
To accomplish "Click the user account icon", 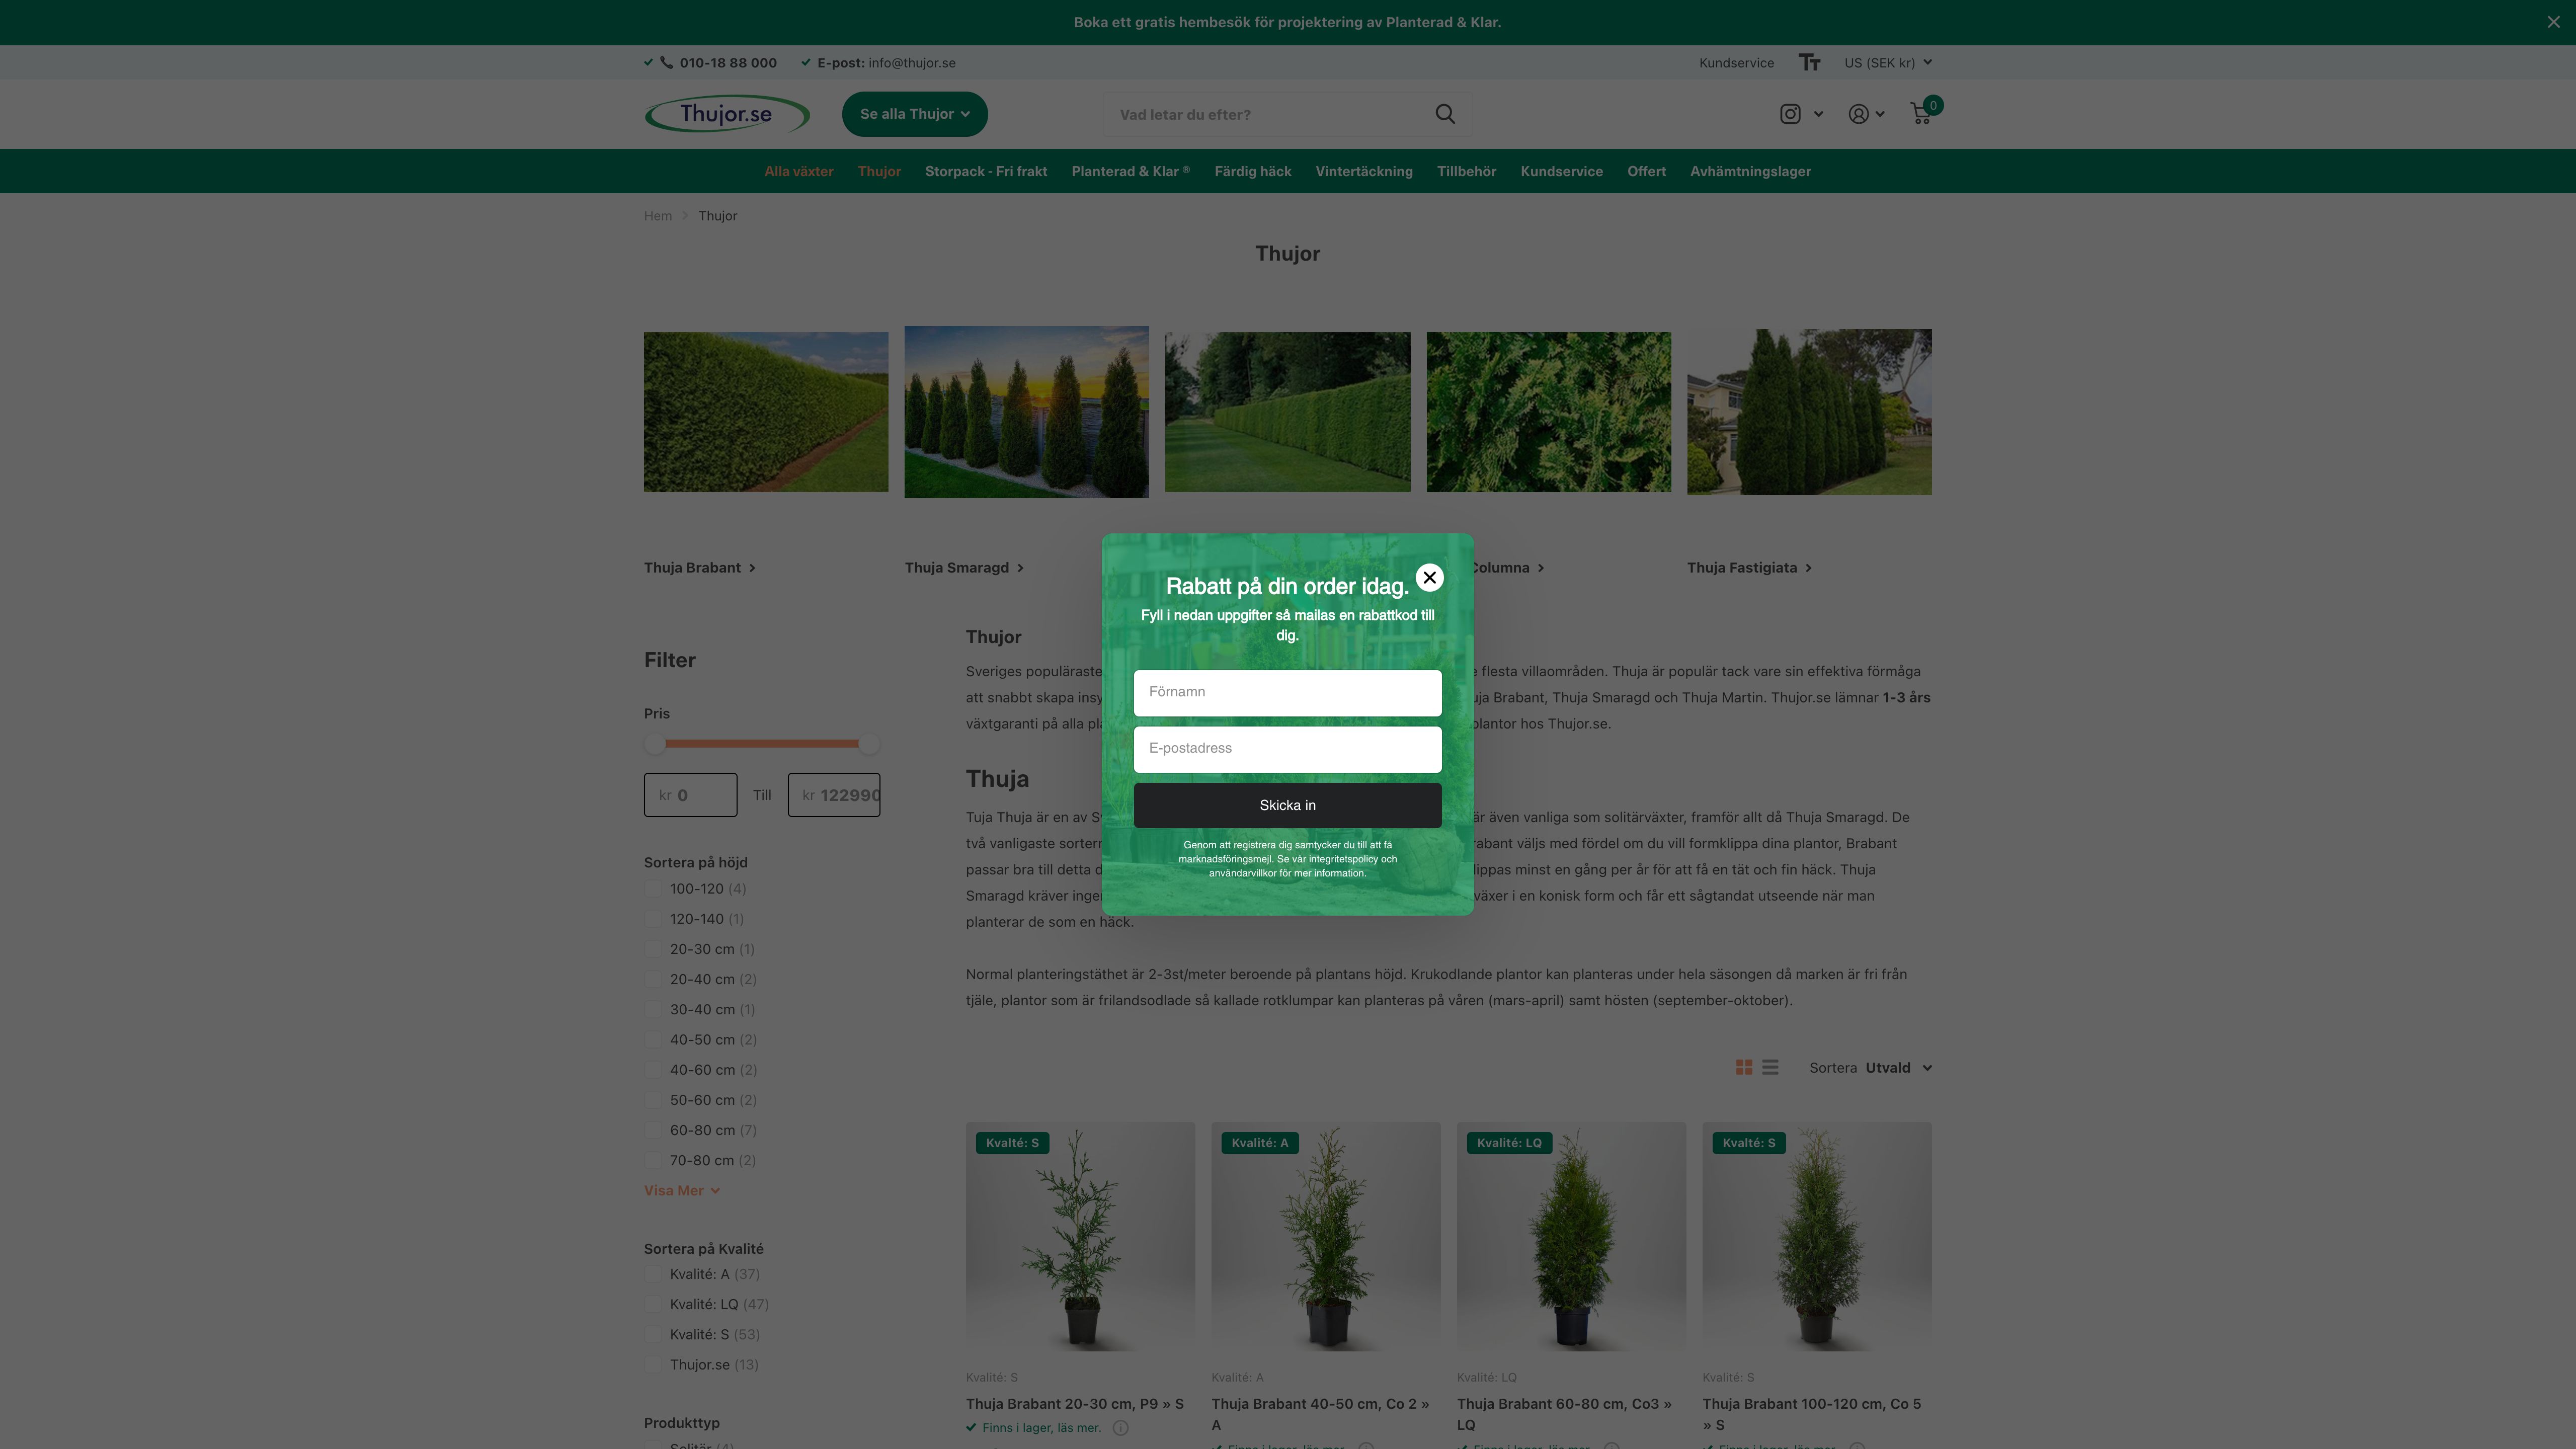I will coord(1857,113).
